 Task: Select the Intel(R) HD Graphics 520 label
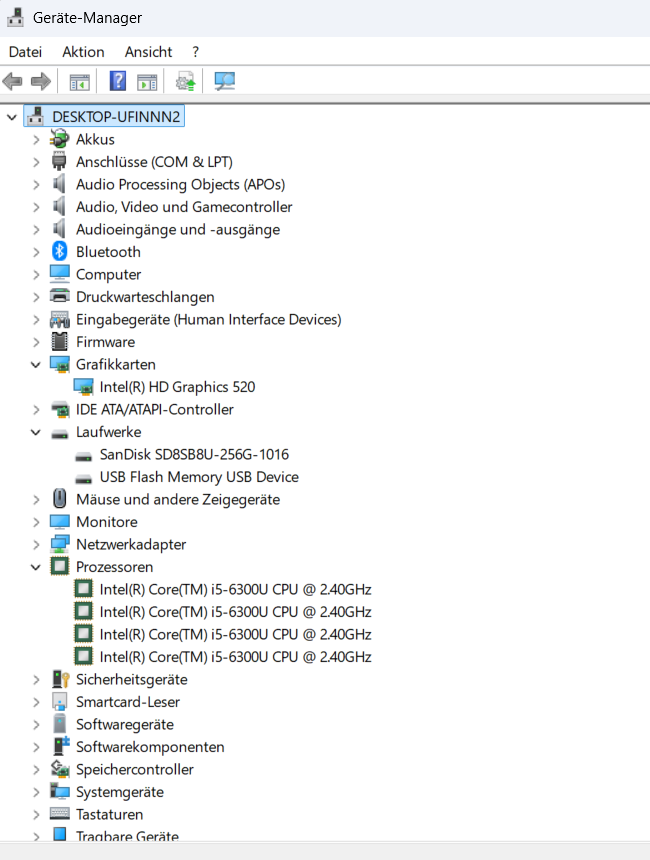click(x=177, y=387)
